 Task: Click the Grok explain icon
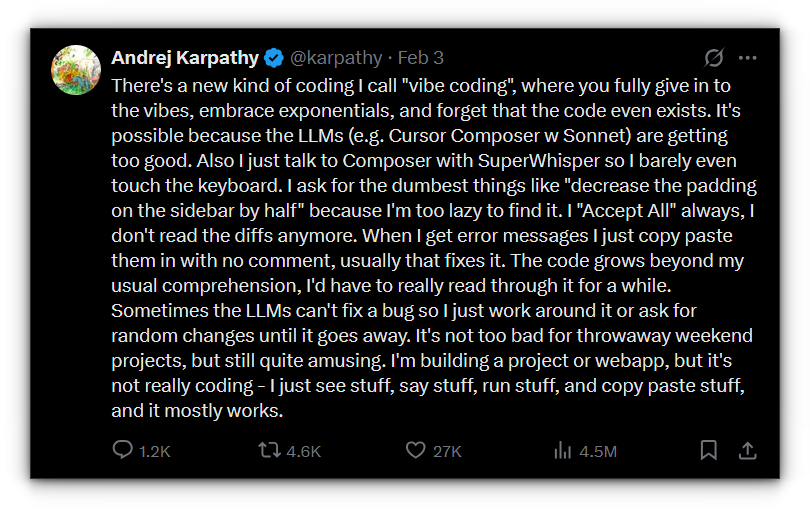click(x=714, y=57)
